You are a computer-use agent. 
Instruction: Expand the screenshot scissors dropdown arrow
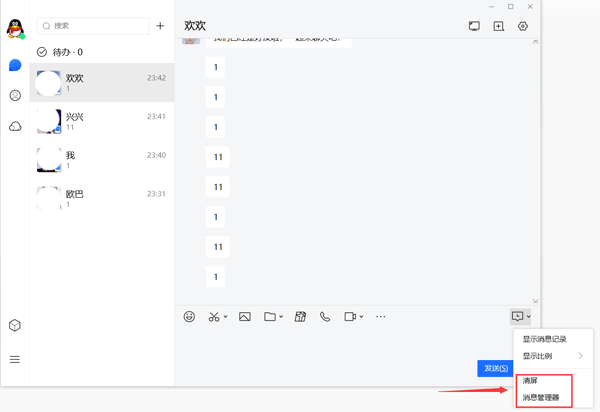coord(225,316)
